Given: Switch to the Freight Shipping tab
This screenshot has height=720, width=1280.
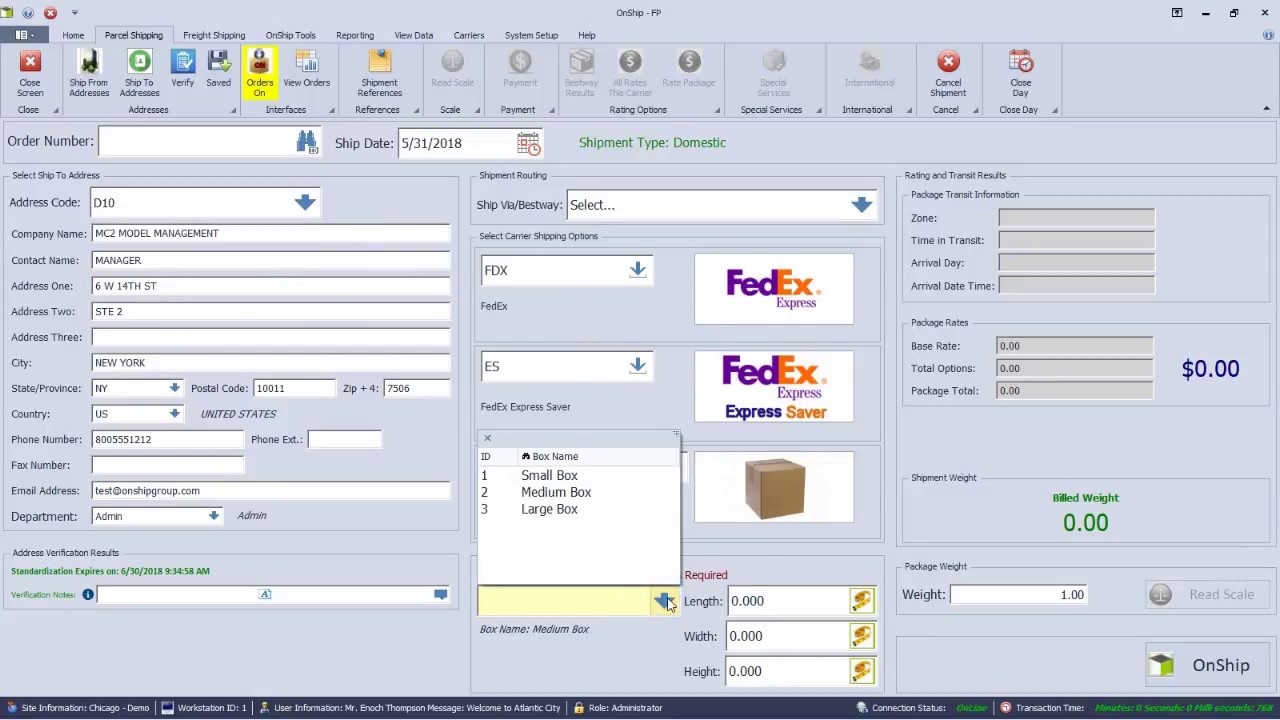Looking at the screenshot, I should click(214, 35).
